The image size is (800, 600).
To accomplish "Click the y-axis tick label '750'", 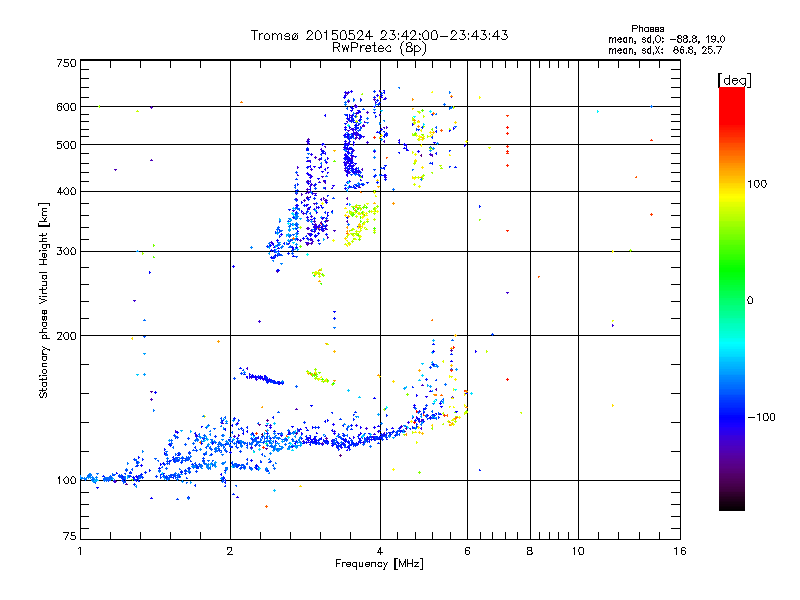I will pyautogui.click(x=66, y=63).
